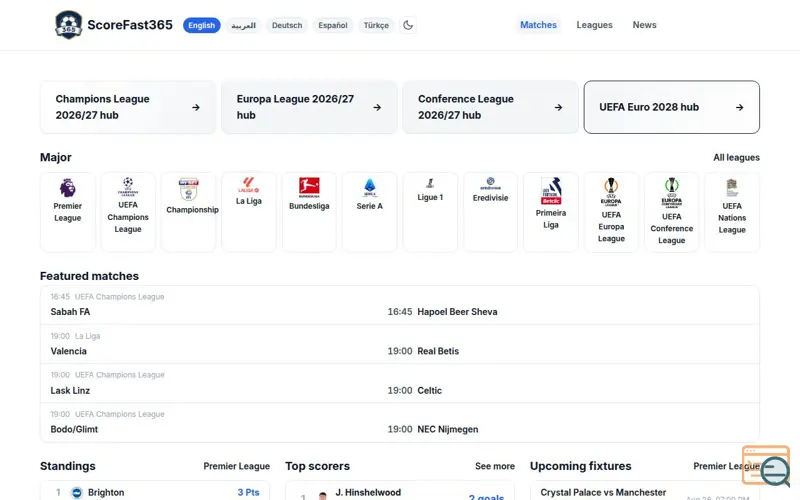
Task: Click Brighton team name in standings
Action: 106,492
